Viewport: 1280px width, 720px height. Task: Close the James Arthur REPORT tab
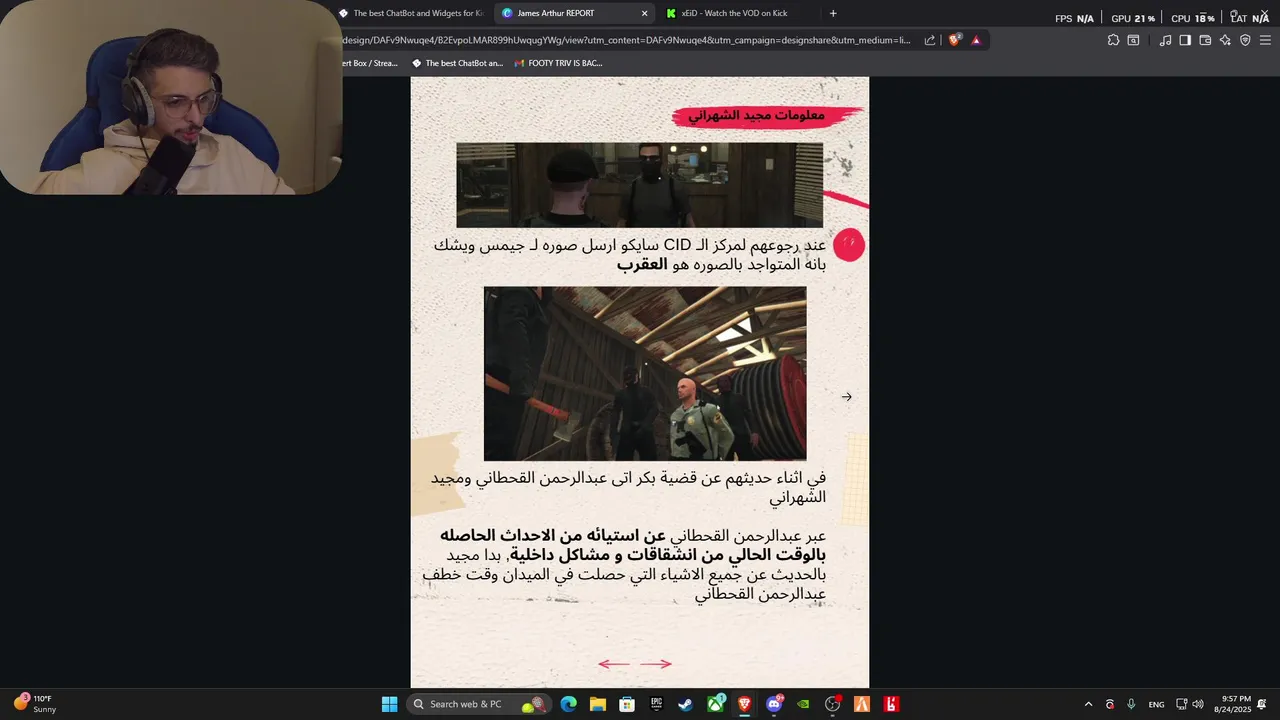point(644,13)
